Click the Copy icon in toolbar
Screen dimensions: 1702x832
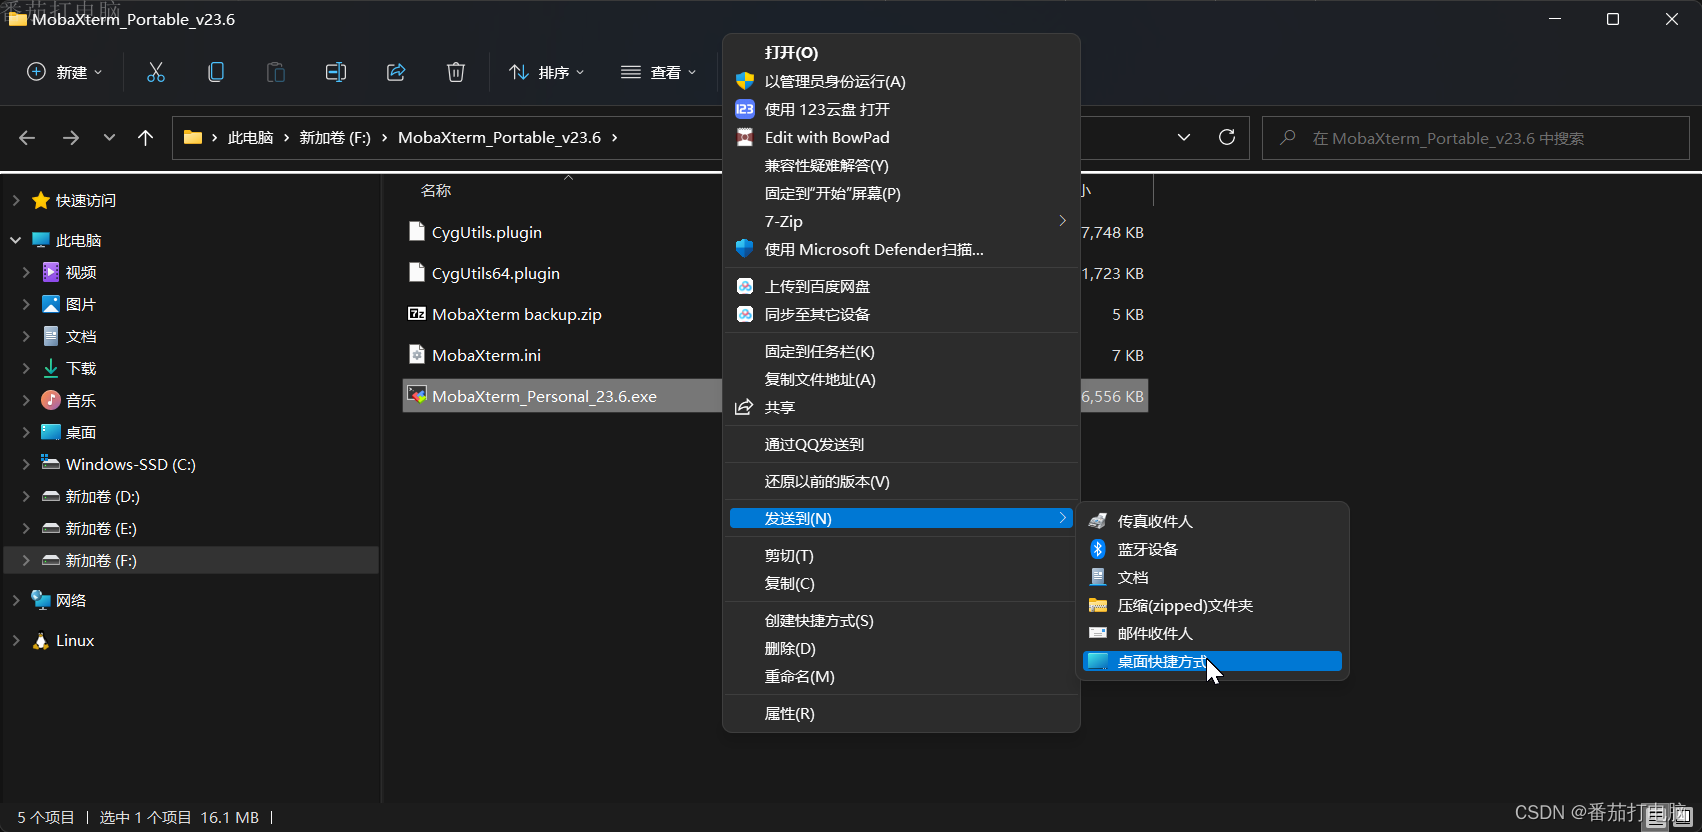coord(216,72)
